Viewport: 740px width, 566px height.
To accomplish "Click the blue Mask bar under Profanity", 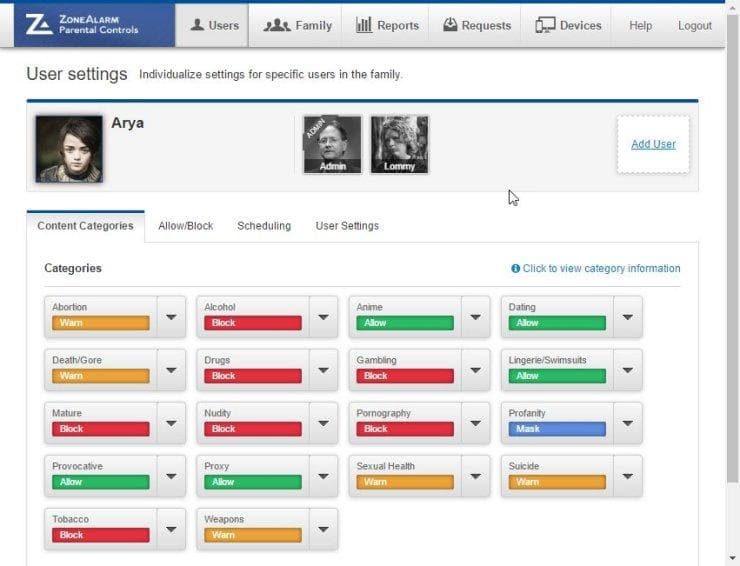I will [x=557, y=429].
